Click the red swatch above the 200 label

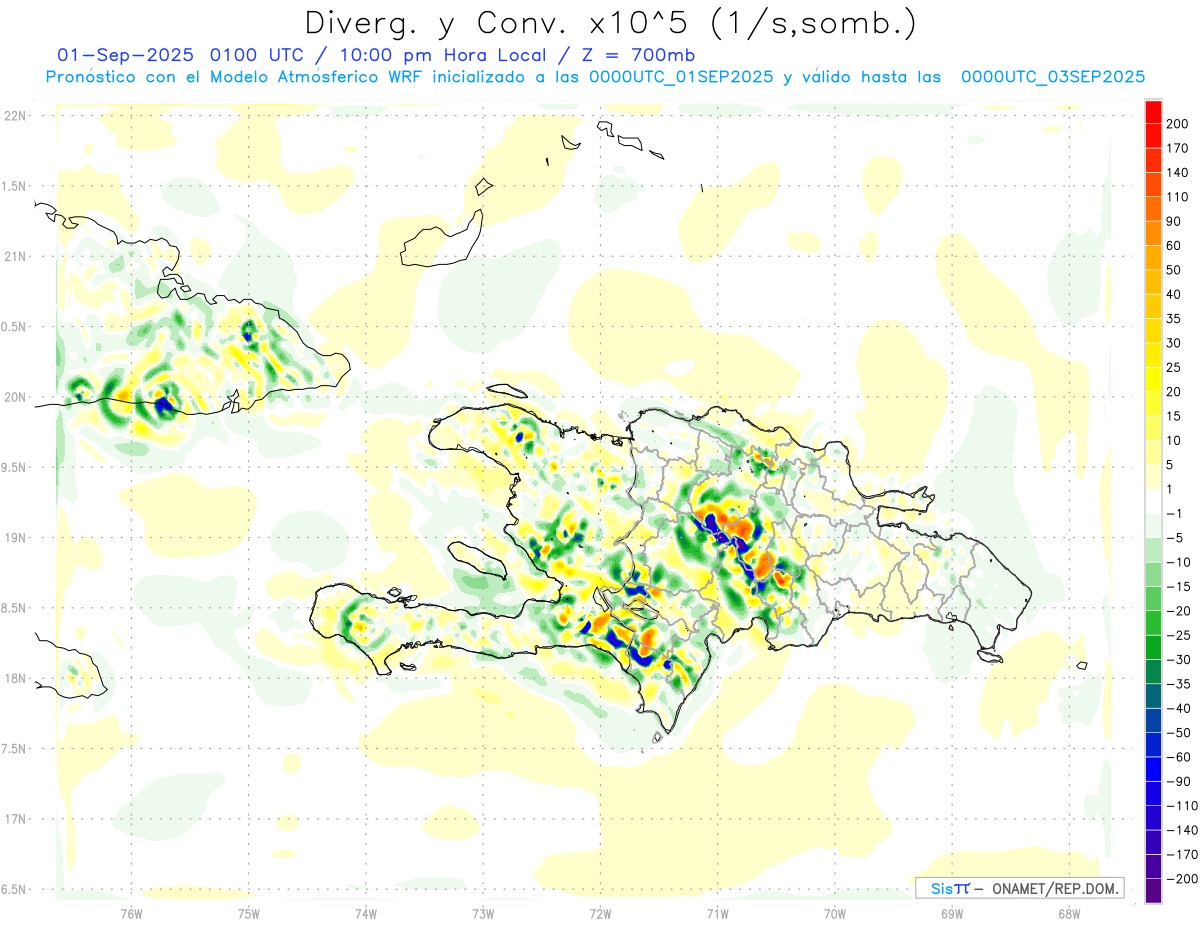[x=1153, y=112]
